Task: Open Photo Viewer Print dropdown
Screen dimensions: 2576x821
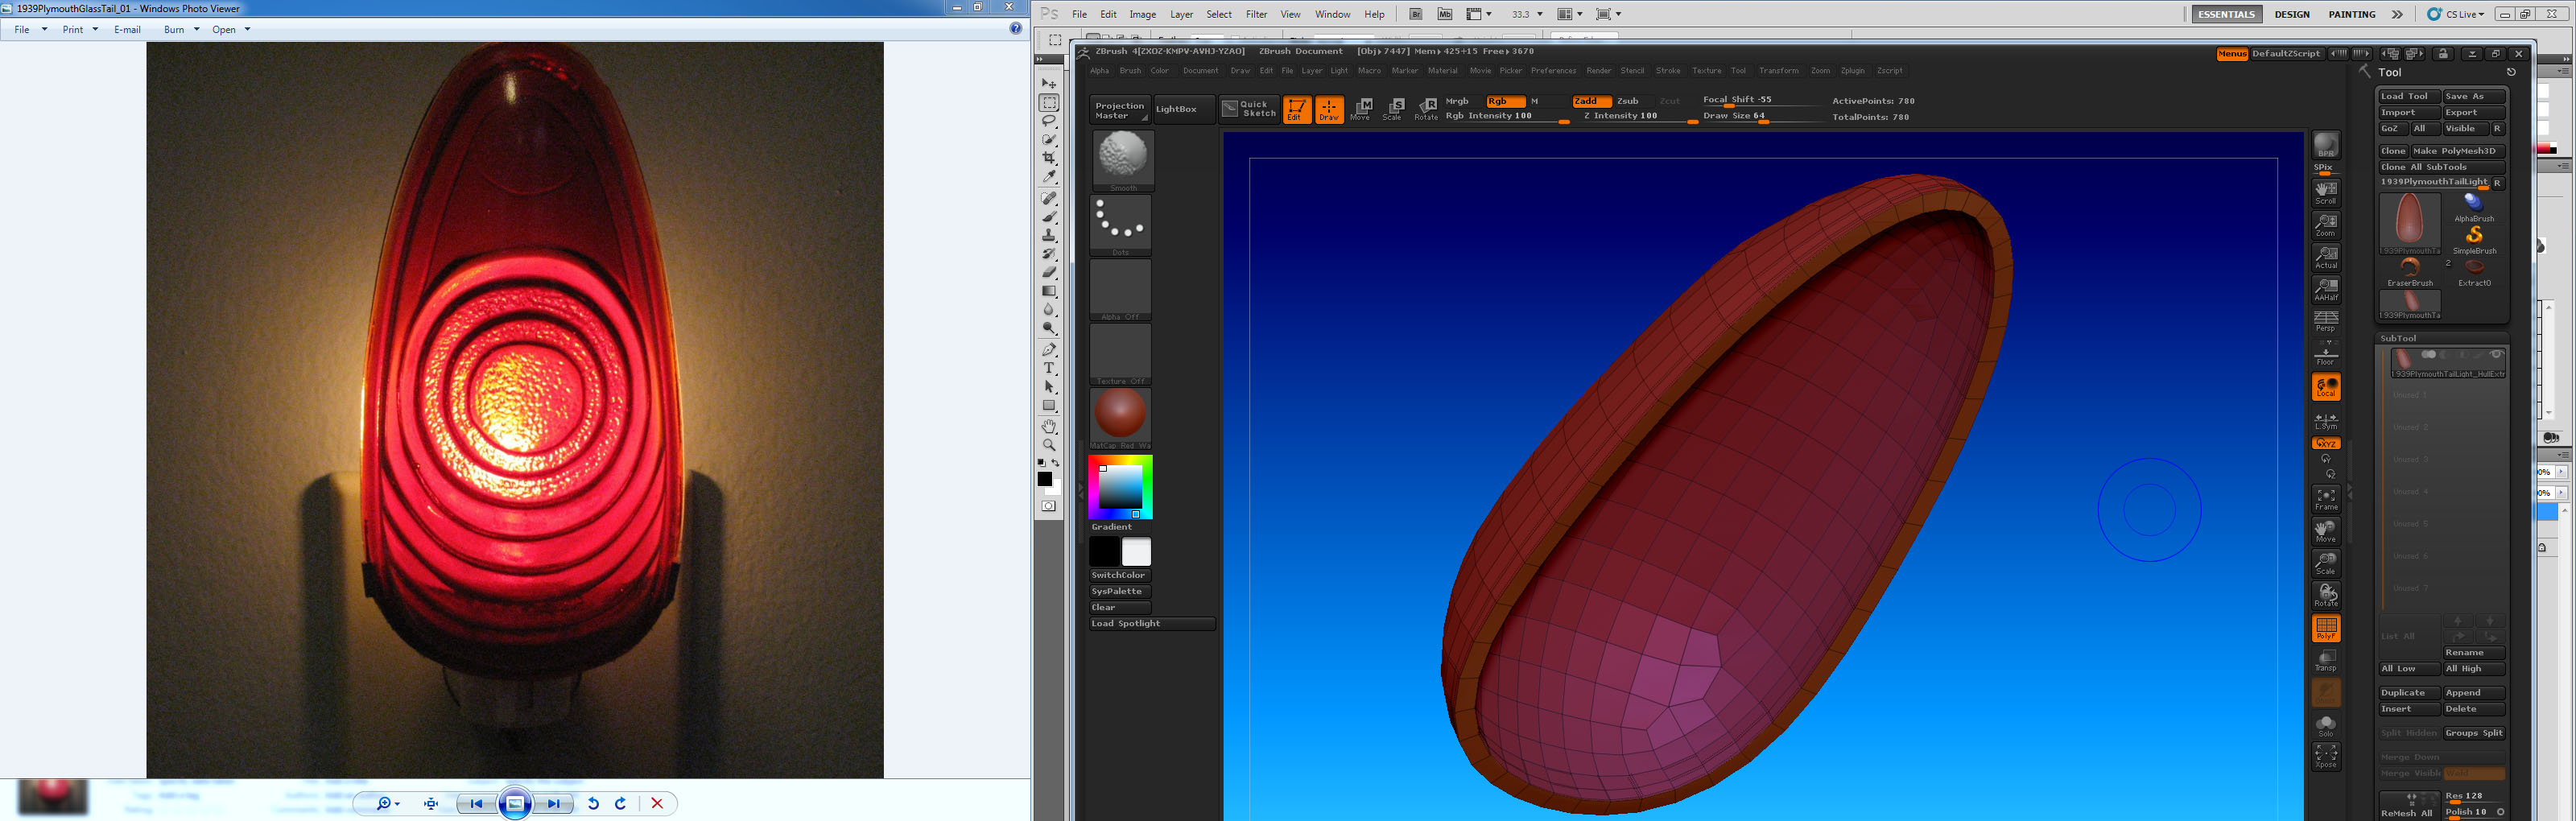Action: (80, 29)
